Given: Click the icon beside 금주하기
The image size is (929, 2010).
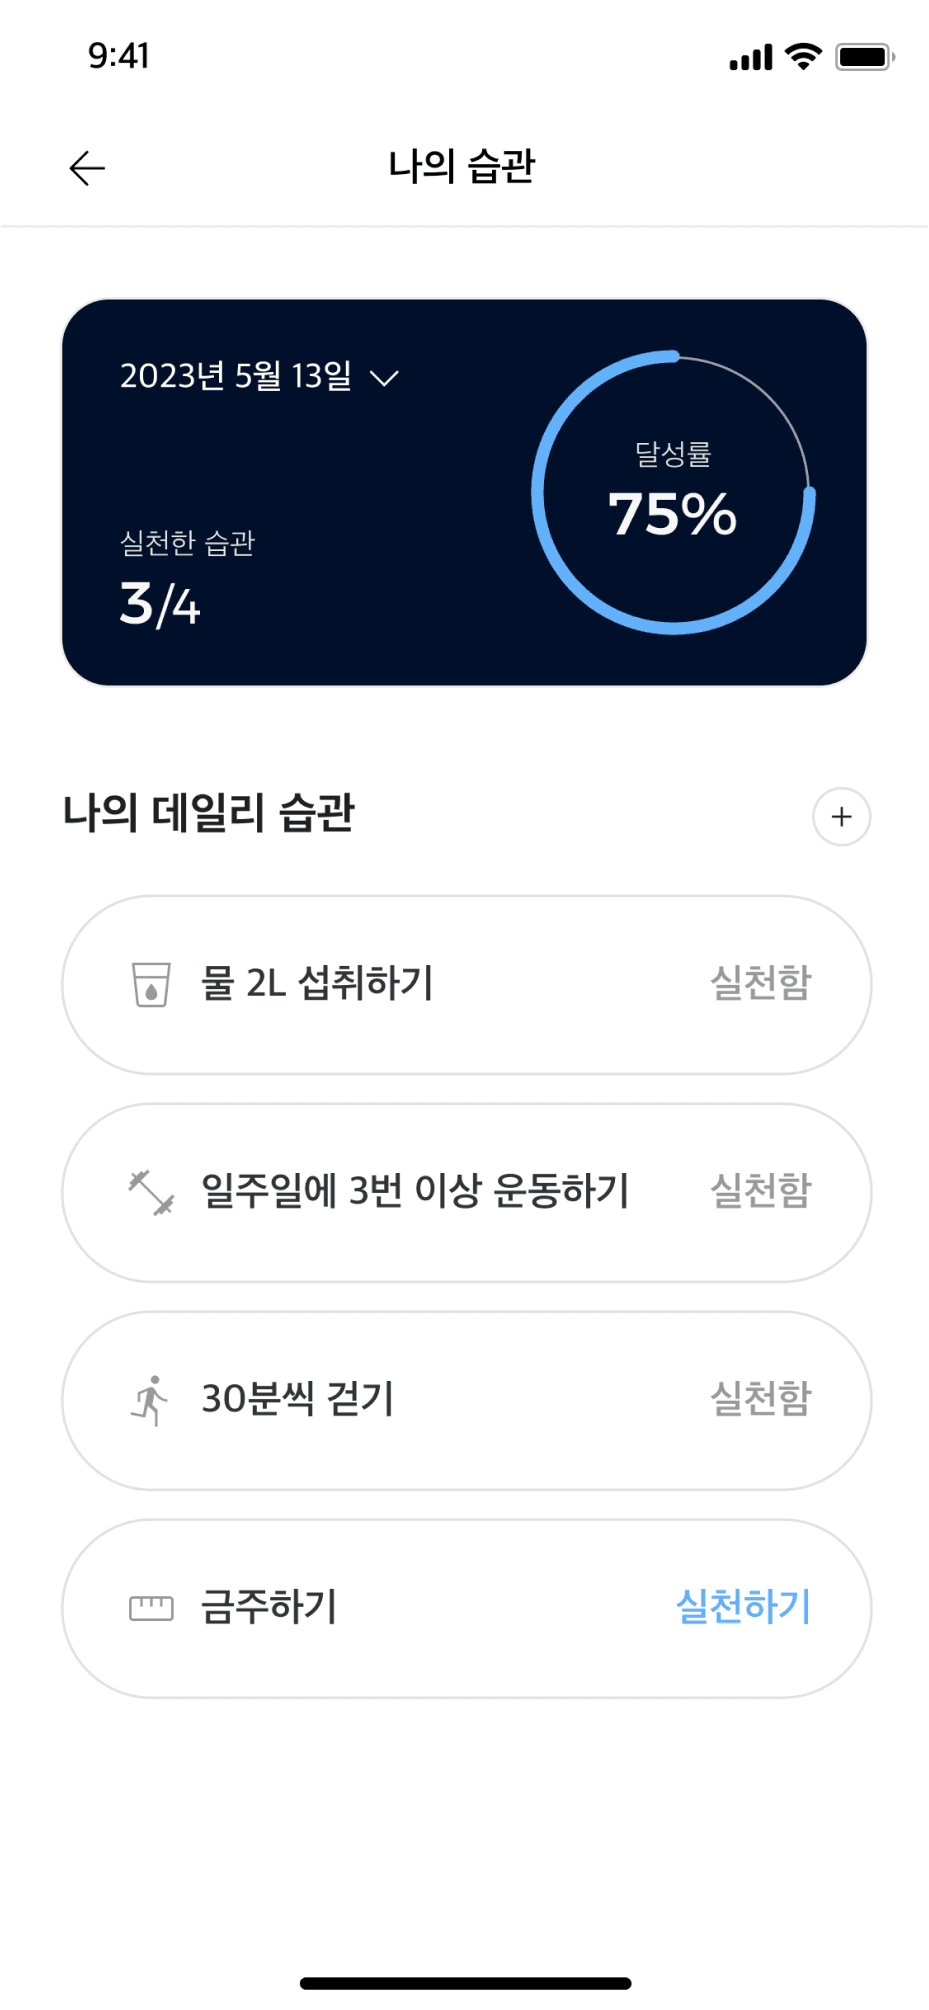Looking at the screenshot, I should [x=151, y=1608].
